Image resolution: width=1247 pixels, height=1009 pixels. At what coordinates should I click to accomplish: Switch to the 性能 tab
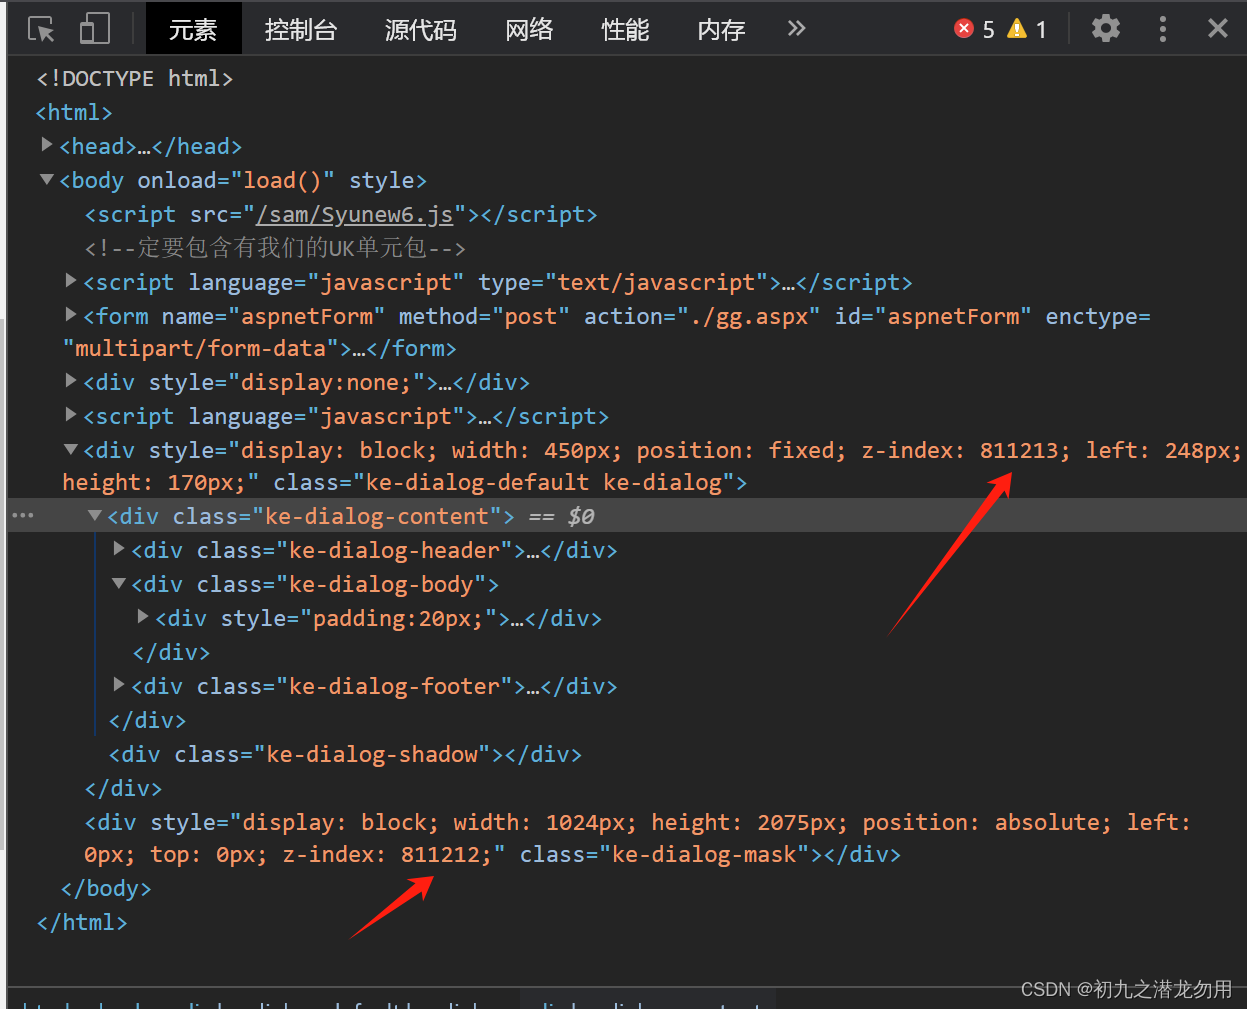click(x=625, y=29)
